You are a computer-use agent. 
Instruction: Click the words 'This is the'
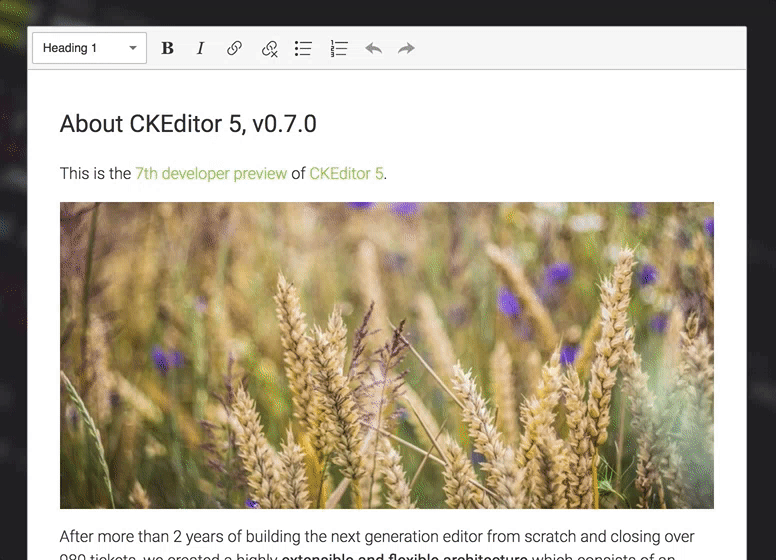tap(95, 174)
